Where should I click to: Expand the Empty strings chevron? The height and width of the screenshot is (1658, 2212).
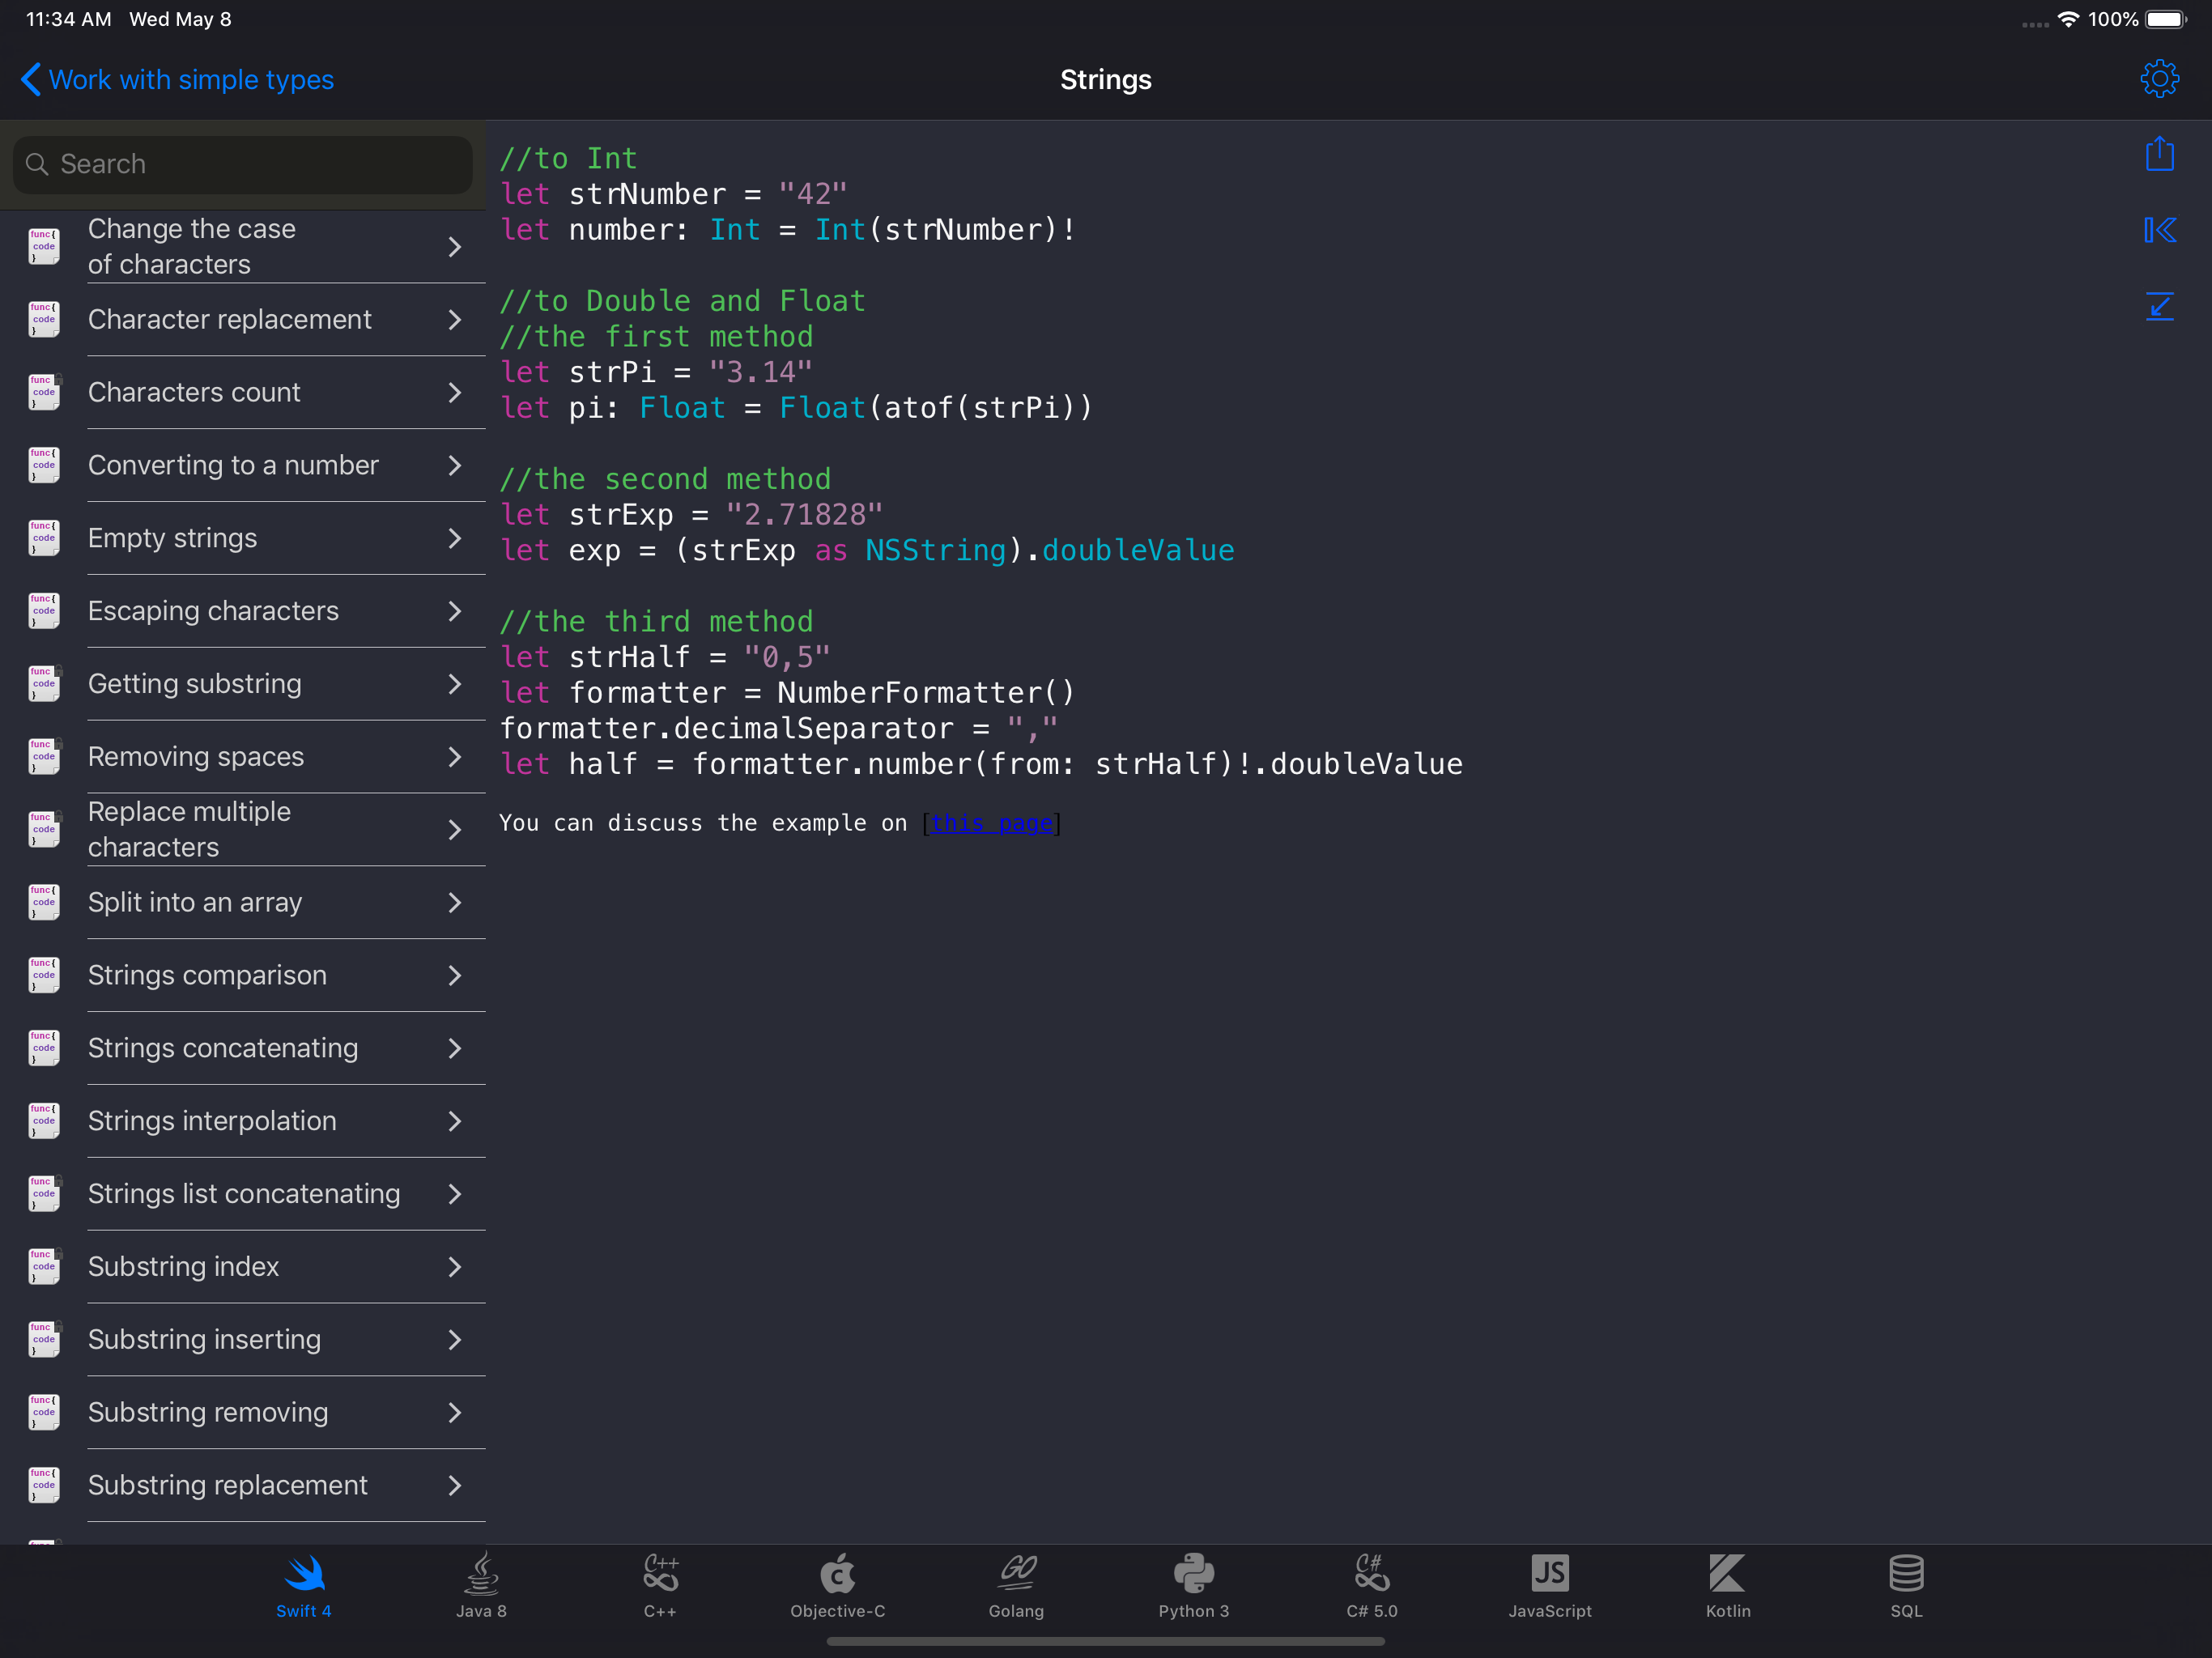pos(455,538)
